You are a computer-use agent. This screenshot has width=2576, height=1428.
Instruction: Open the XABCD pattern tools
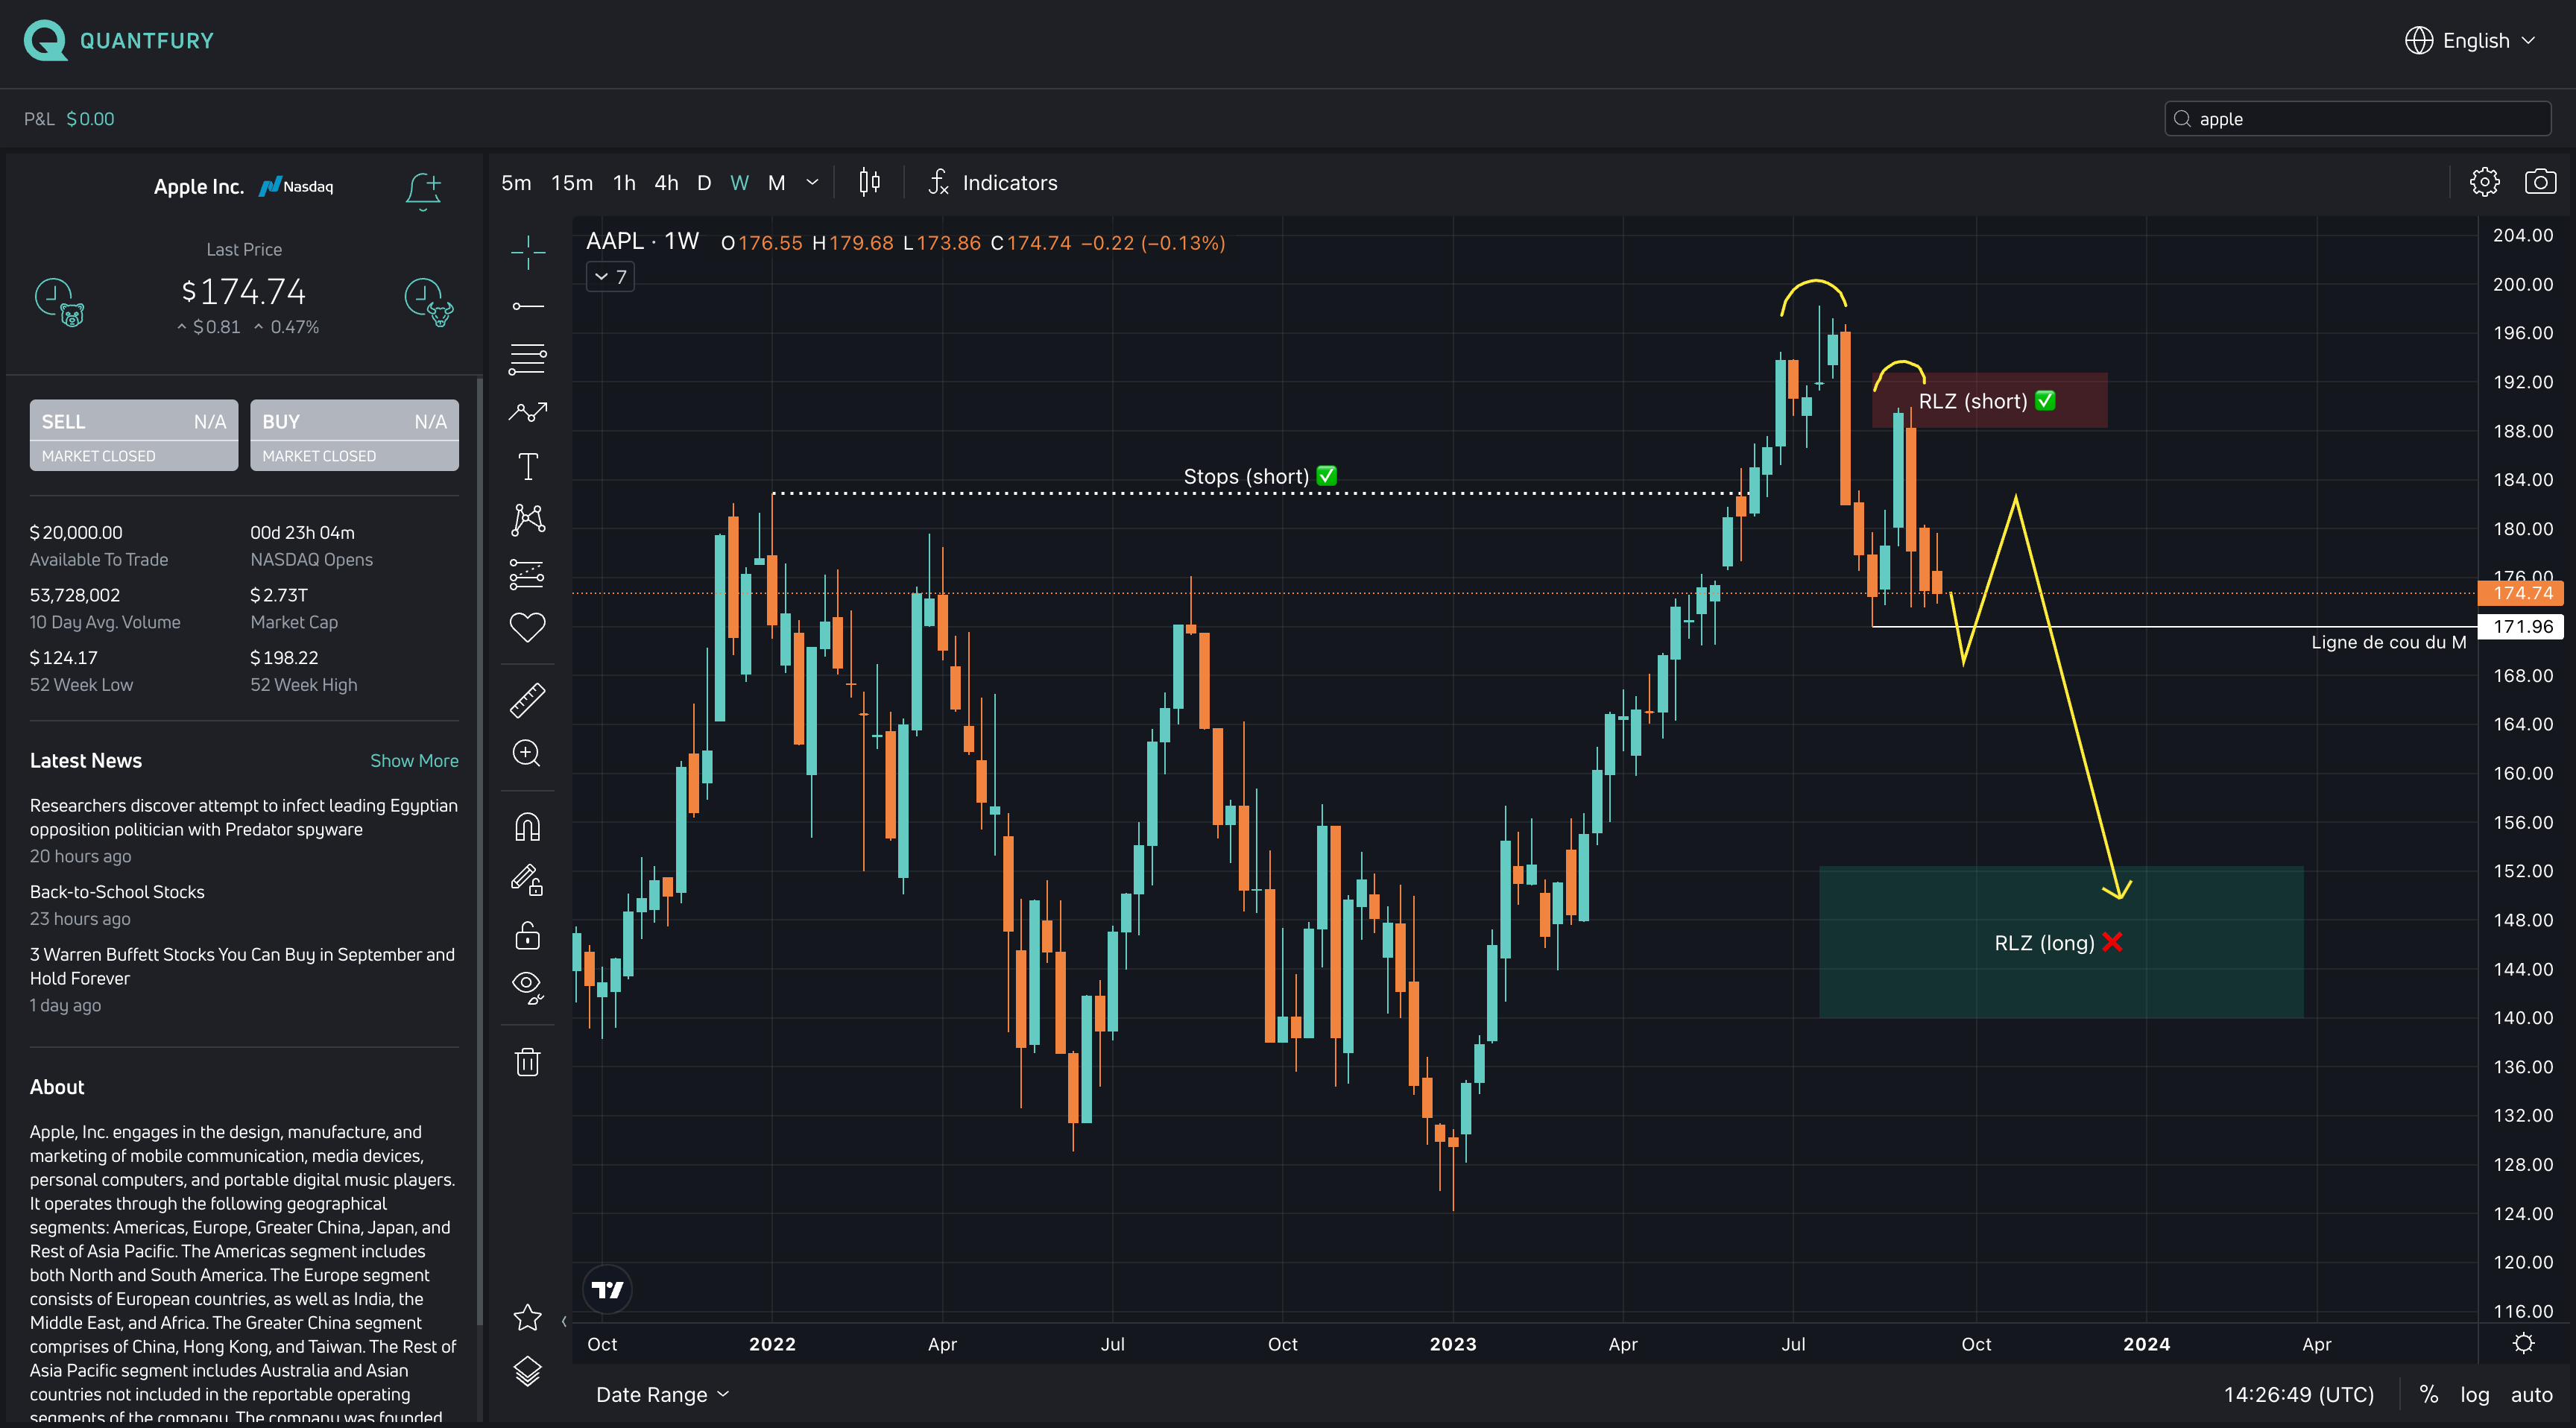click(x=527, y=519)
